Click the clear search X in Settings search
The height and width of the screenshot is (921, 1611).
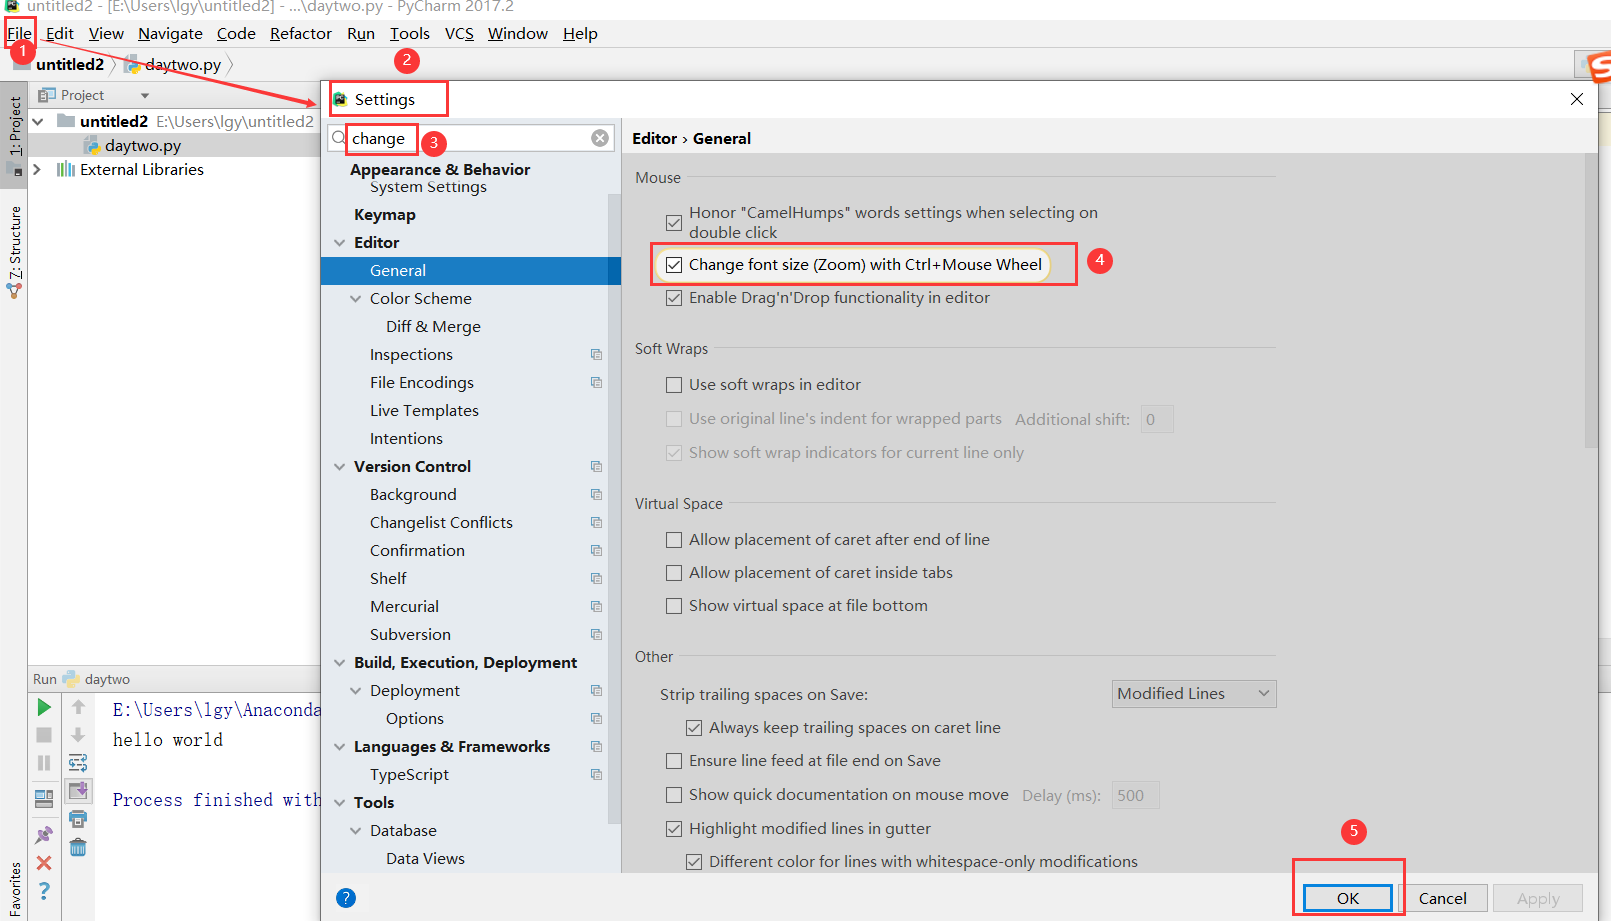tap(600, 138)
